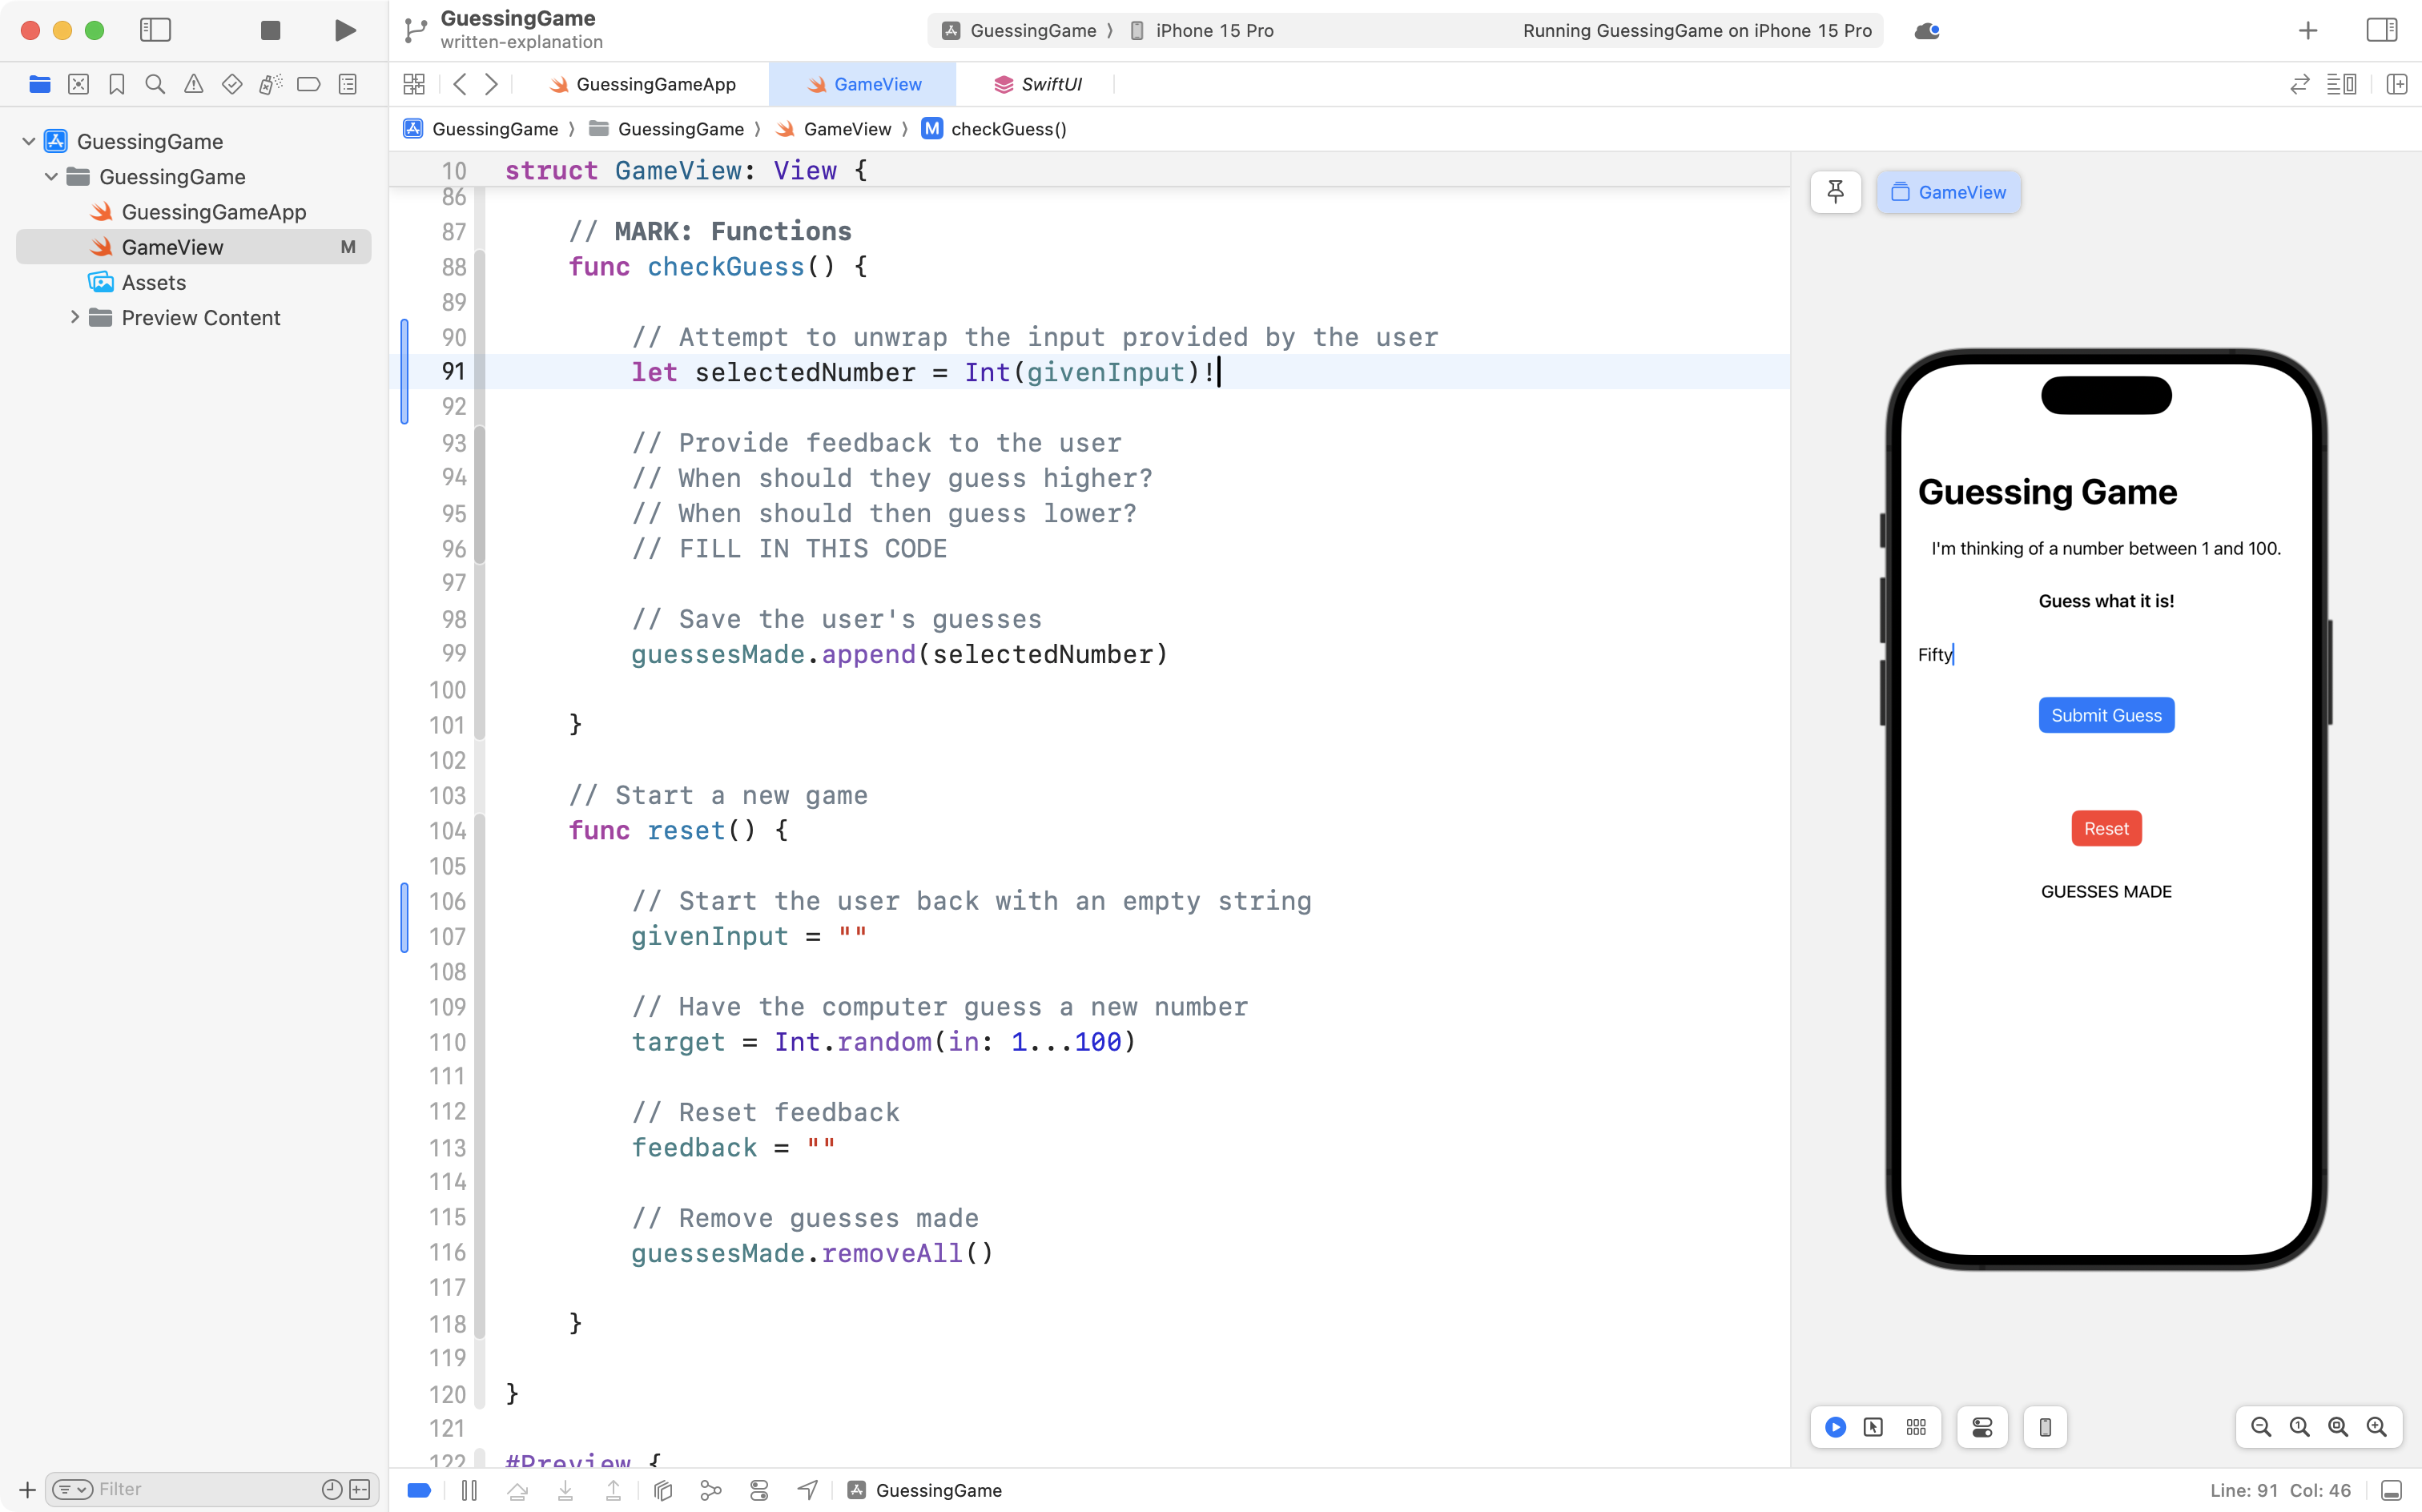Viewport: 2422px width, 1512px height.
Task: Open the Project navigator folder icon
Action: [x=39, y=84]
